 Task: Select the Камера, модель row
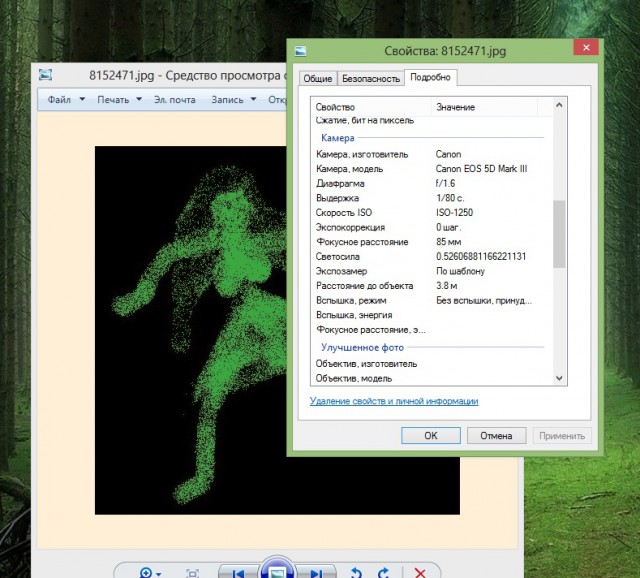[x=432, y=169]
